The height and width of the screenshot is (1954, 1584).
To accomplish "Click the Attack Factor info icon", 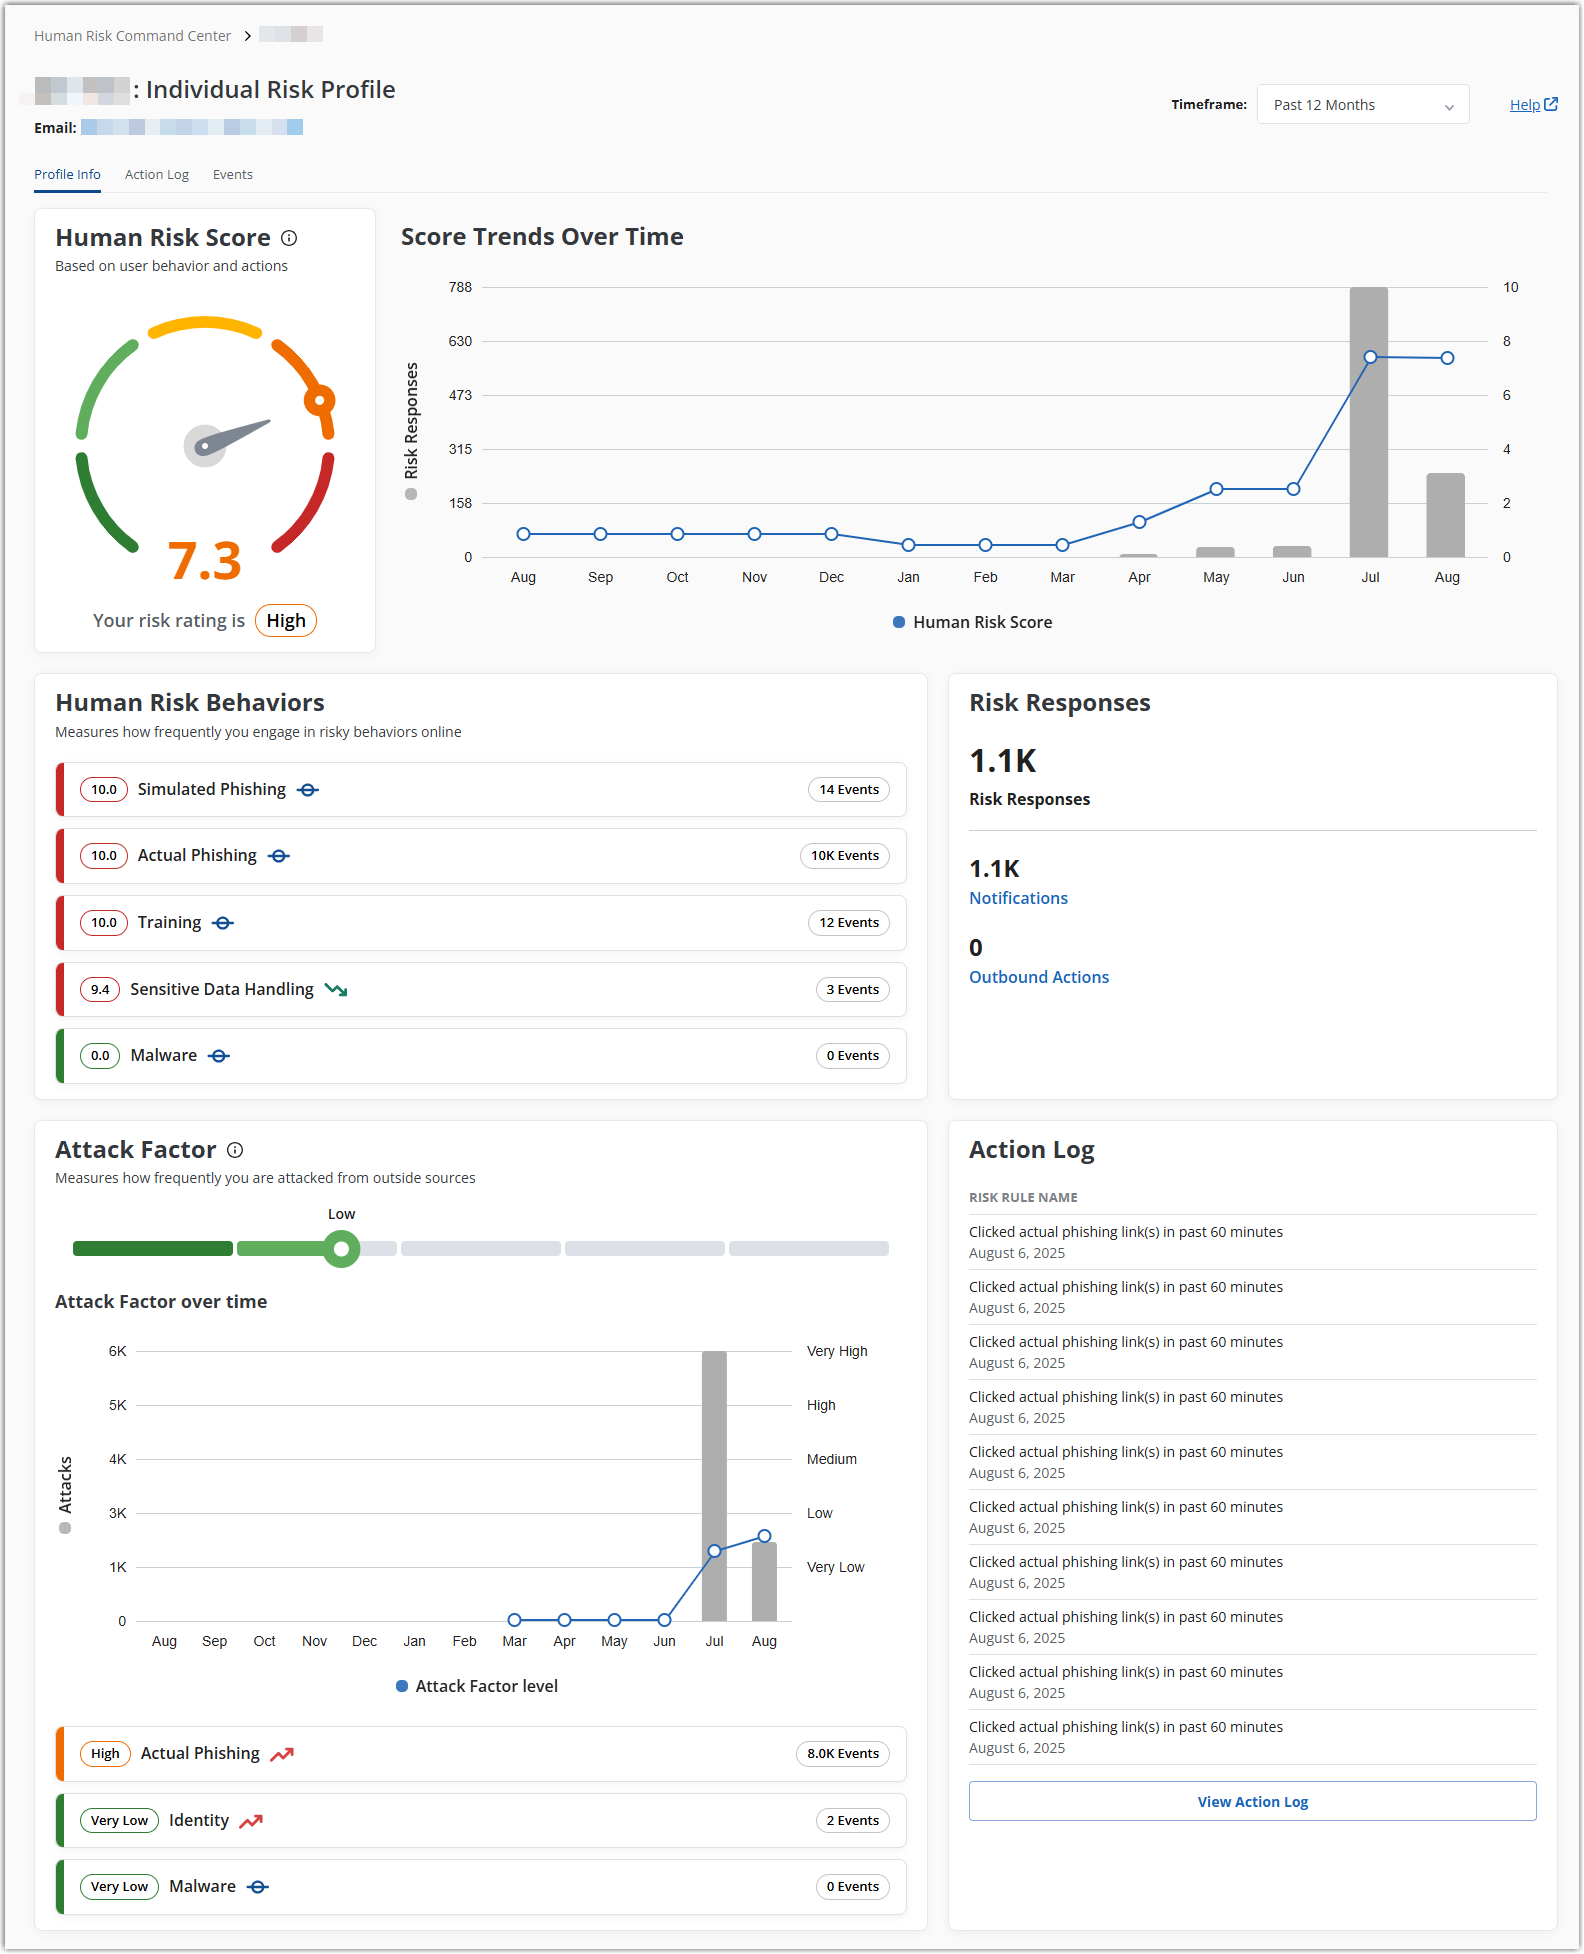I will pos(235,1150).
